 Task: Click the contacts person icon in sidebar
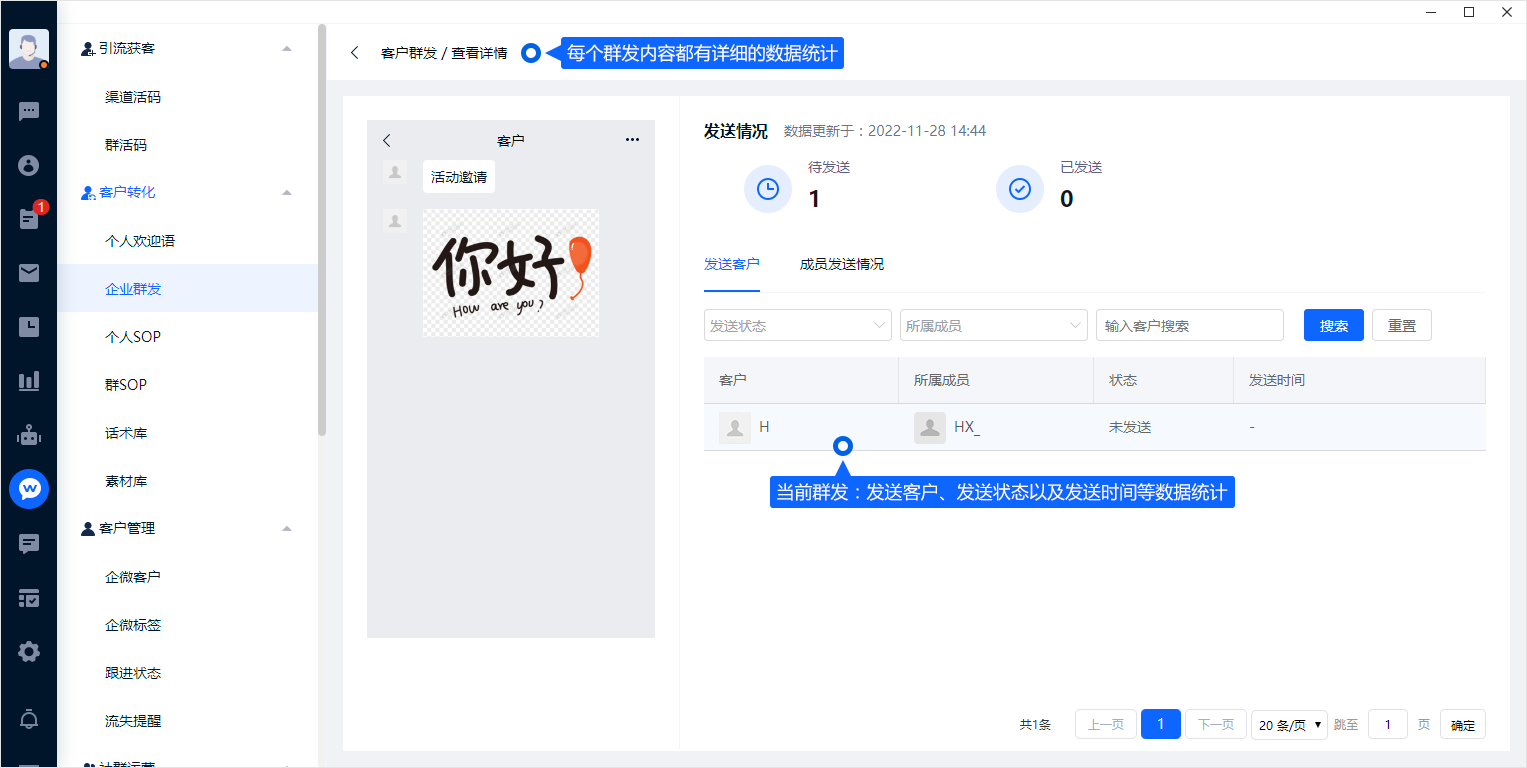(x=29, y=165)
